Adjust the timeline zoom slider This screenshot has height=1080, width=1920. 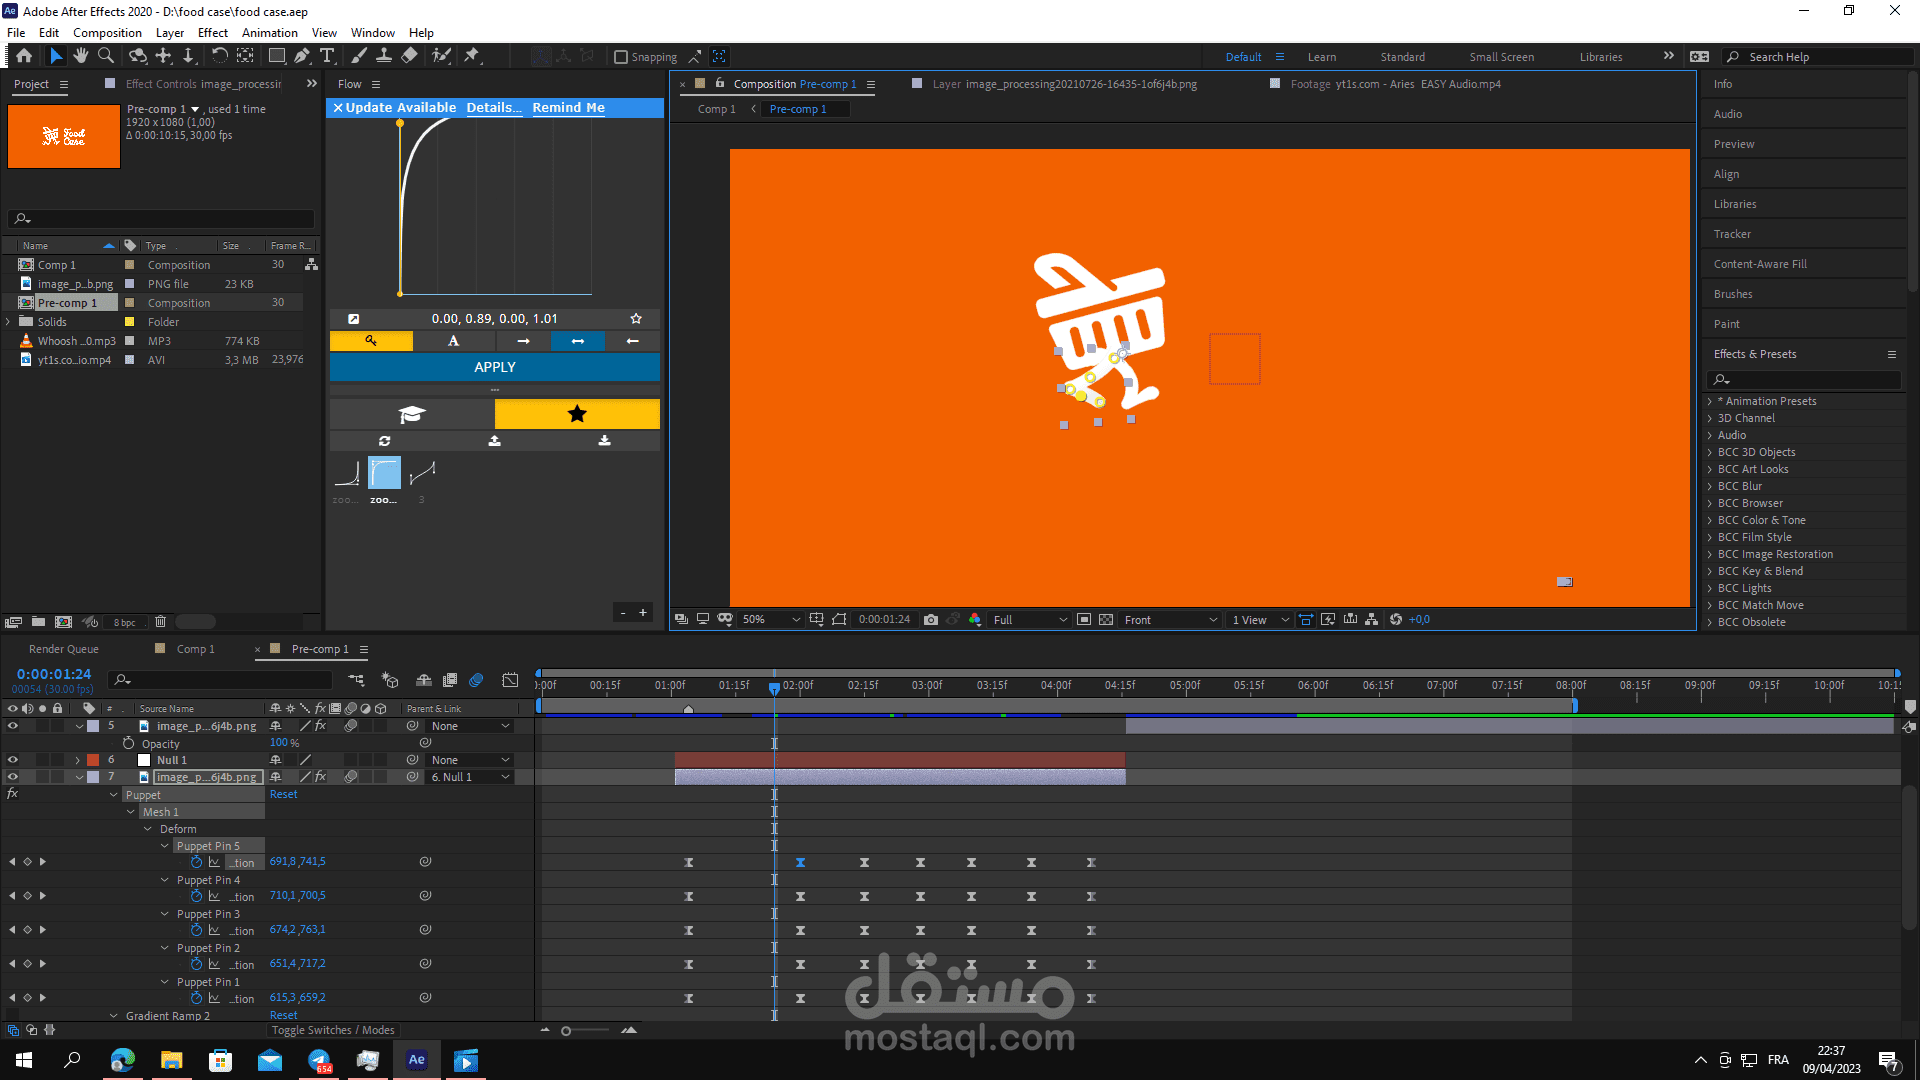pyautogui.click(x=566, y=1031)
